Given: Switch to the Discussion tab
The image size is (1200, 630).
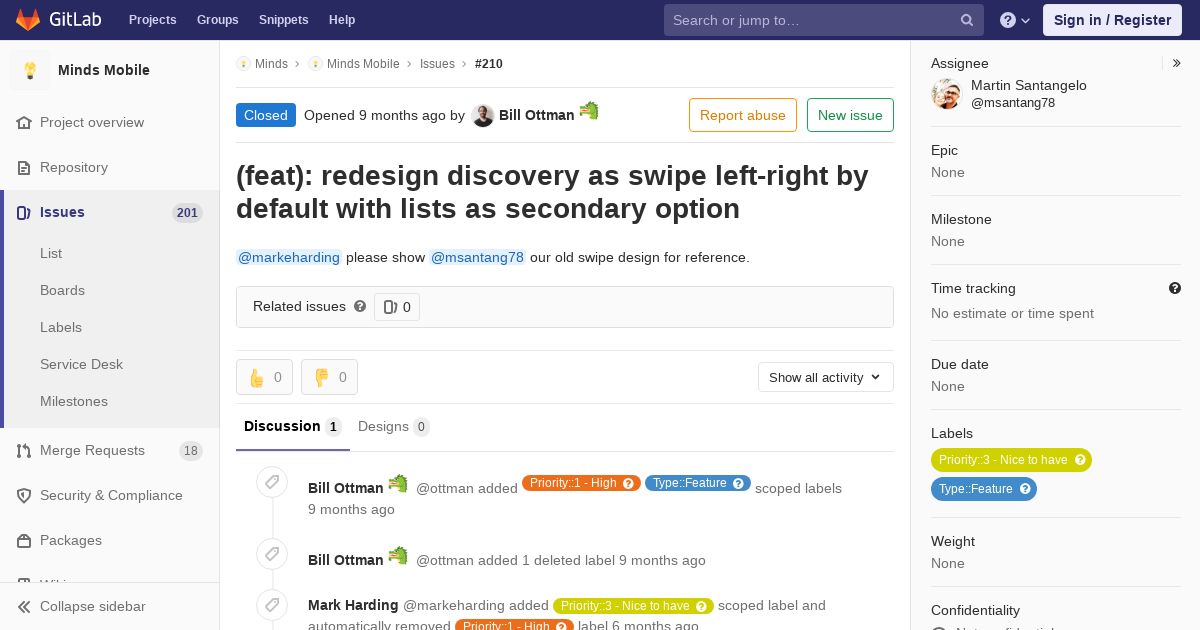Looking at the screenshot, I should [293, 426].
